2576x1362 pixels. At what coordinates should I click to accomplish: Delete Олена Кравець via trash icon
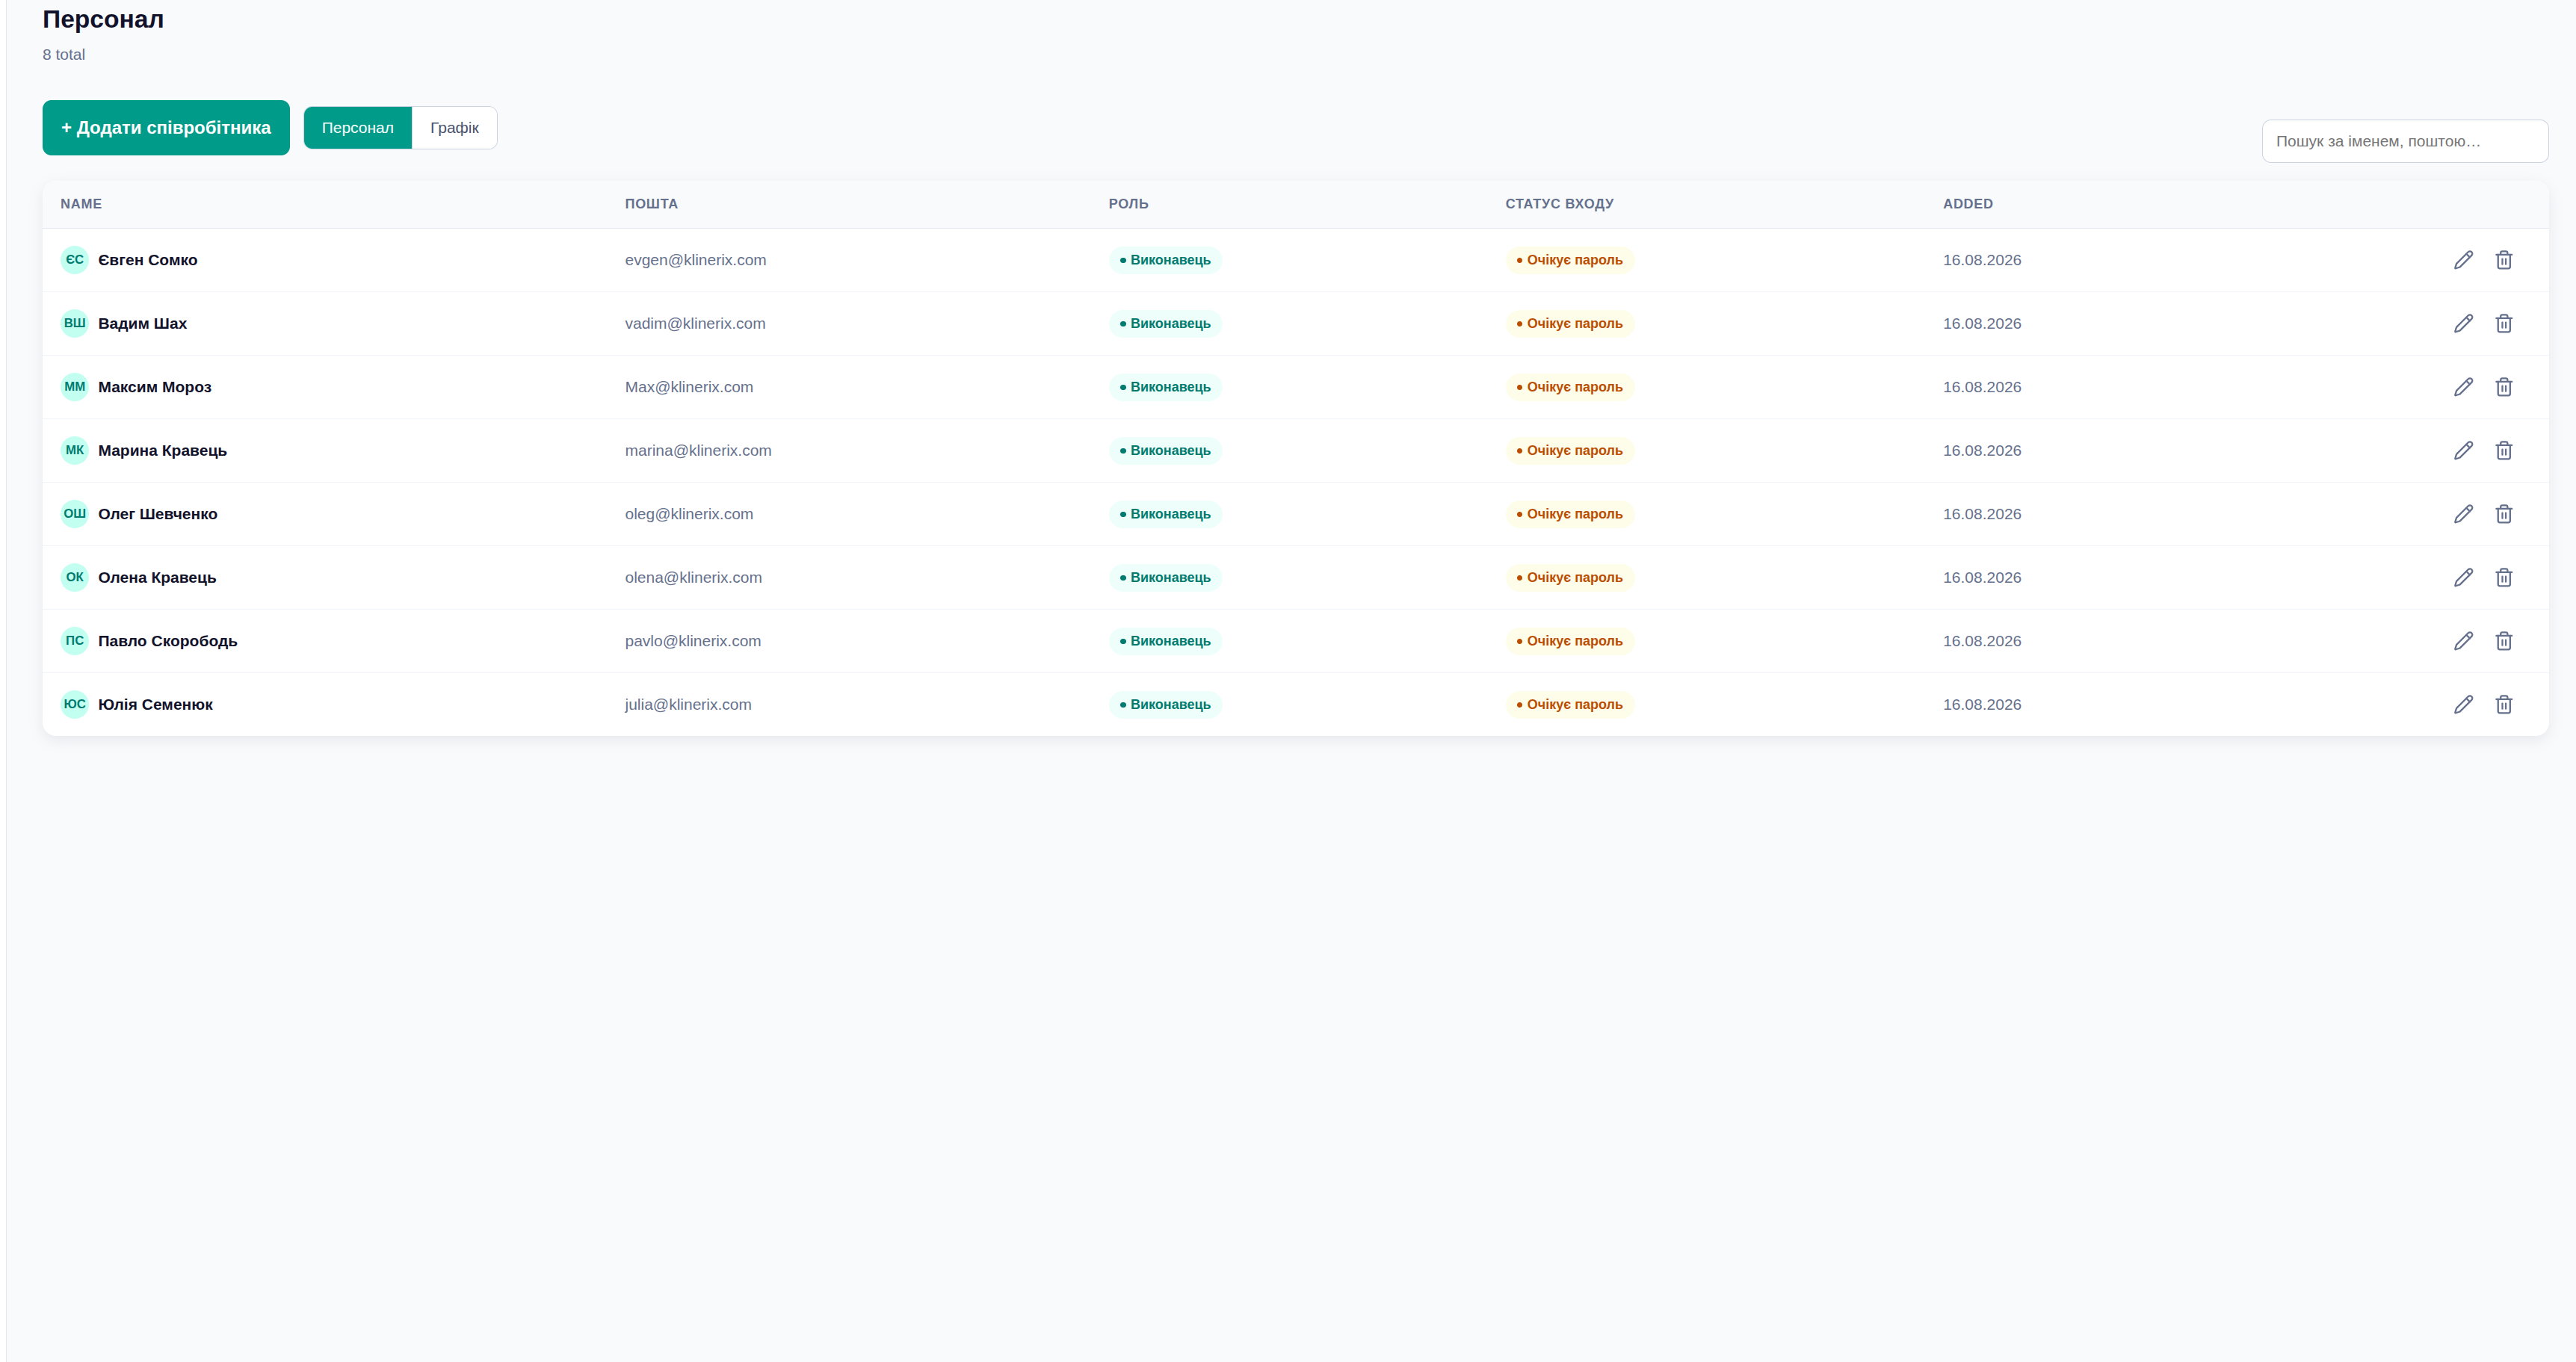coord(2504,577)
